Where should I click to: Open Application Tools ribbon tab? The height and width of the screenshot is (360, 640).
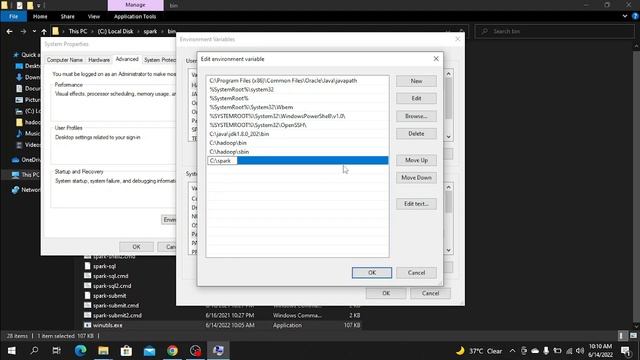click(135, 16)
